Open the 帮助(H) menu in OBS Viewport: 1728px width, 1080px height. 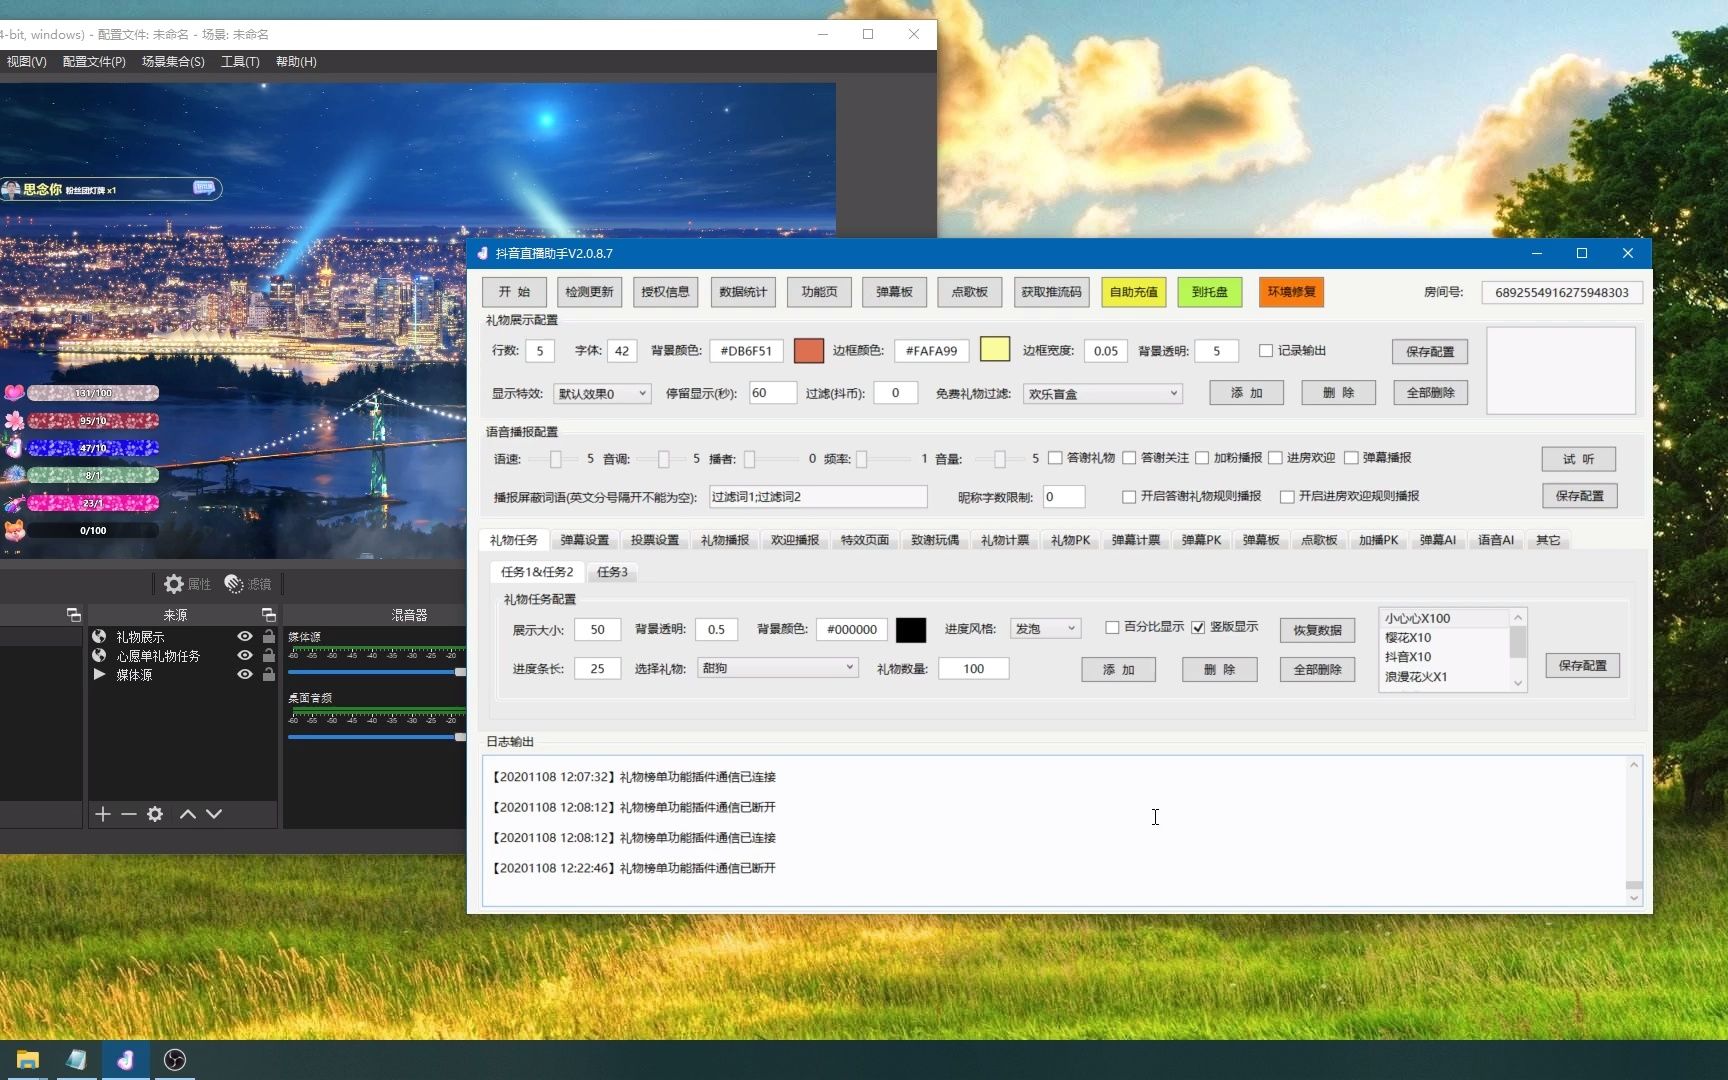[296, 62]
